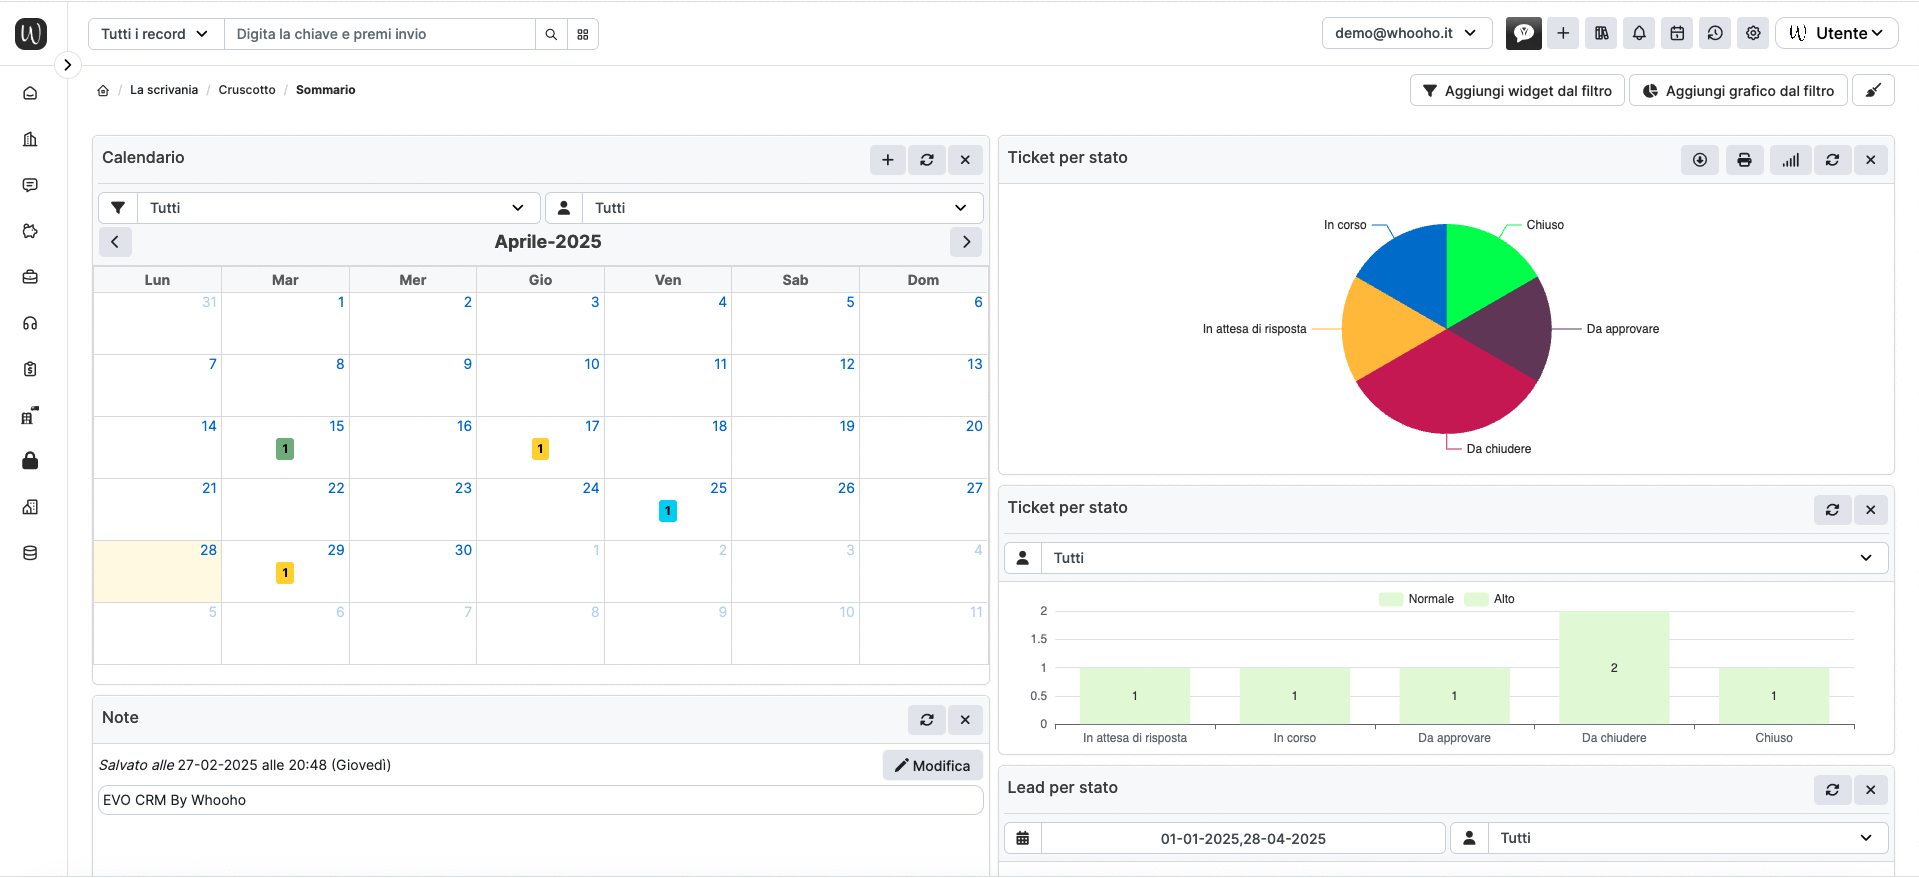Open the chat message sidebar icon
This screenshot has width=1919, height=878.
tap(30, 185)
